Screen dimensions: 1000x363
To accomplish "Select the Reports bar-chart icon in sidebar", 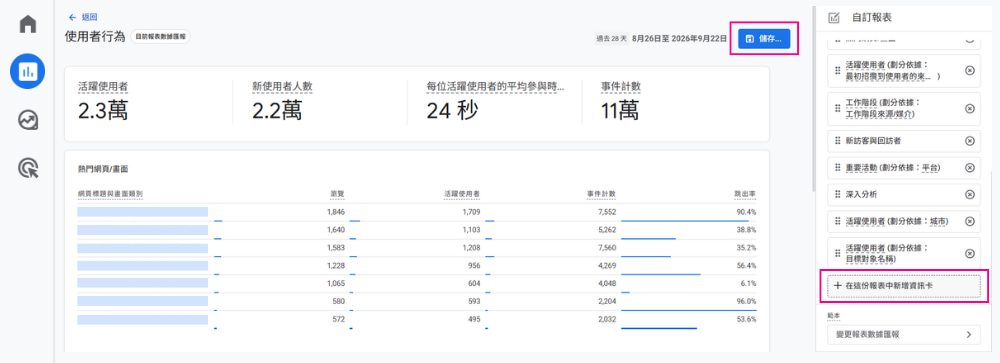I will 27,71.
